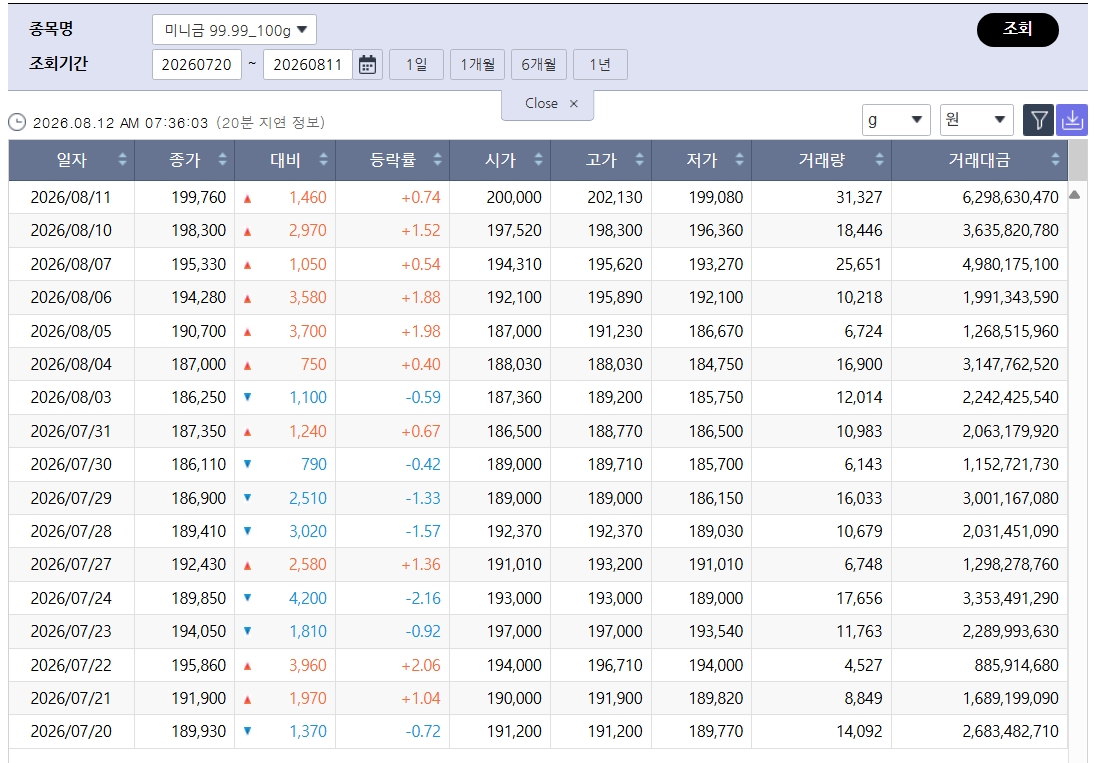Click rate cell +2.06
The height and width of the screenshot is (763, 1101).
tap(421, 665)
